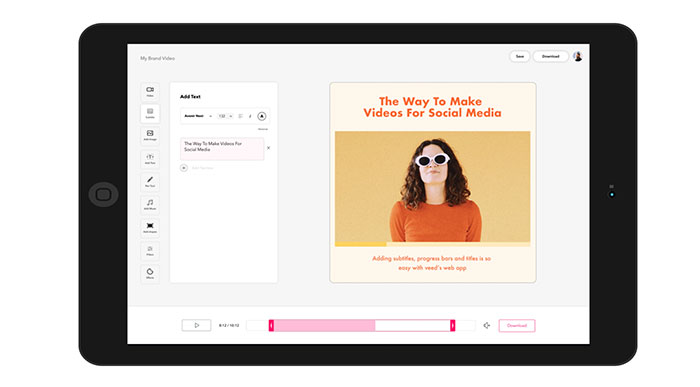The image size is (700, 387).
Task: Toggle italic text formatting
Action: (x=250, y=116)
